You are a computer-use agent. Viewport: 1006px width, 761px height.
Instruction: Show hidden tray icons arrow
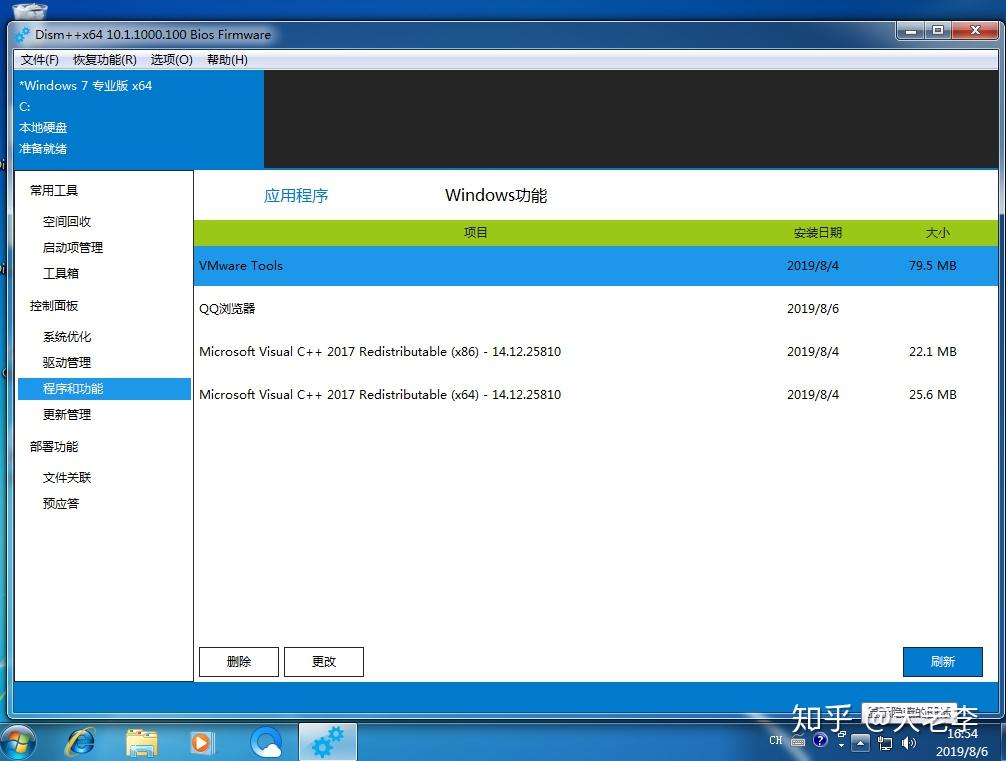point(860,744)
